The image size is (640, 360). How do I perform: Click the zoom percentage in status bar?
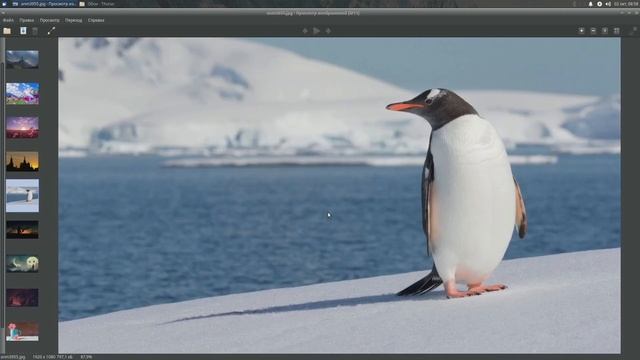(86, 357)
